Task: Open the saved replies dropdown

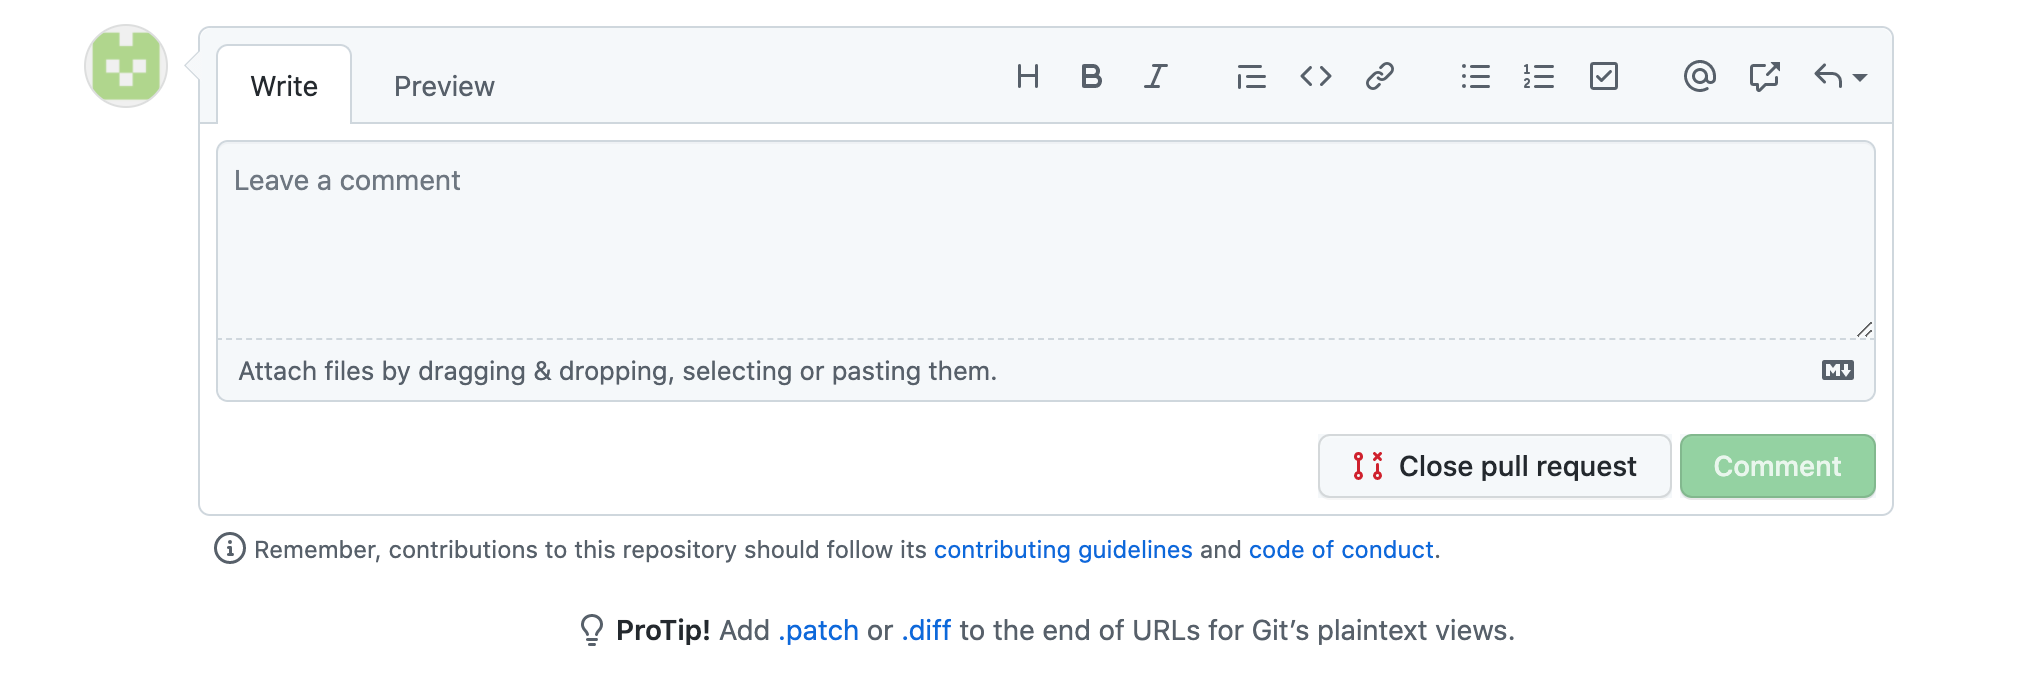Action: (x=1840, y=77)
